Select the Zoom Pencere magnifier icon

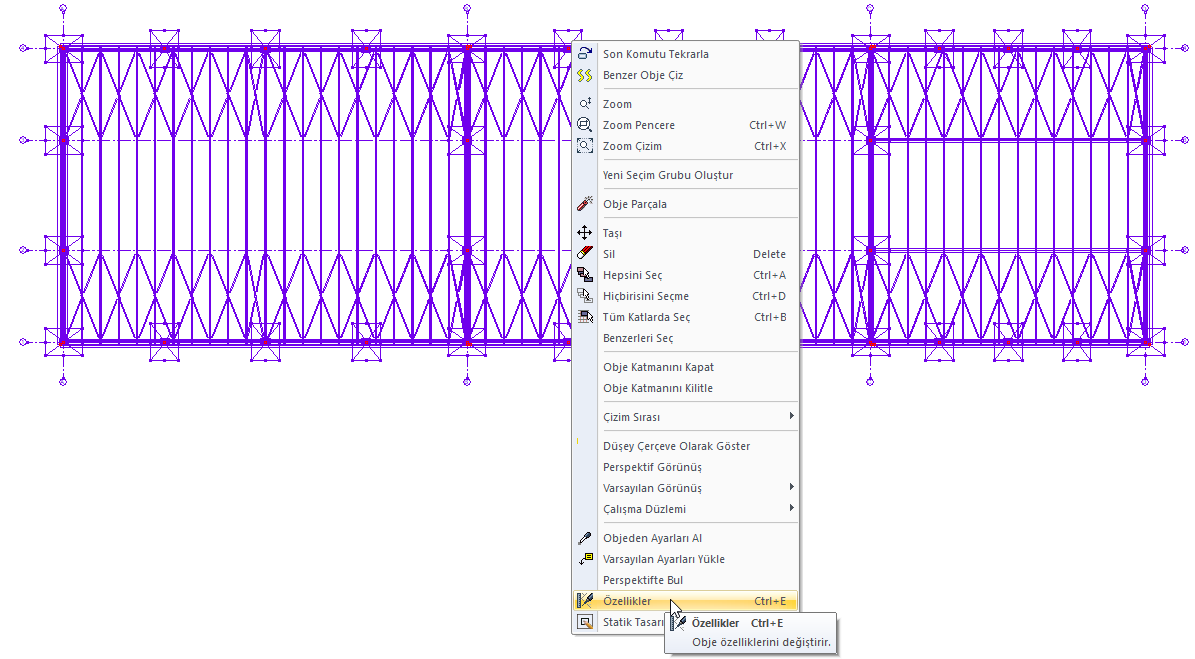586,125
